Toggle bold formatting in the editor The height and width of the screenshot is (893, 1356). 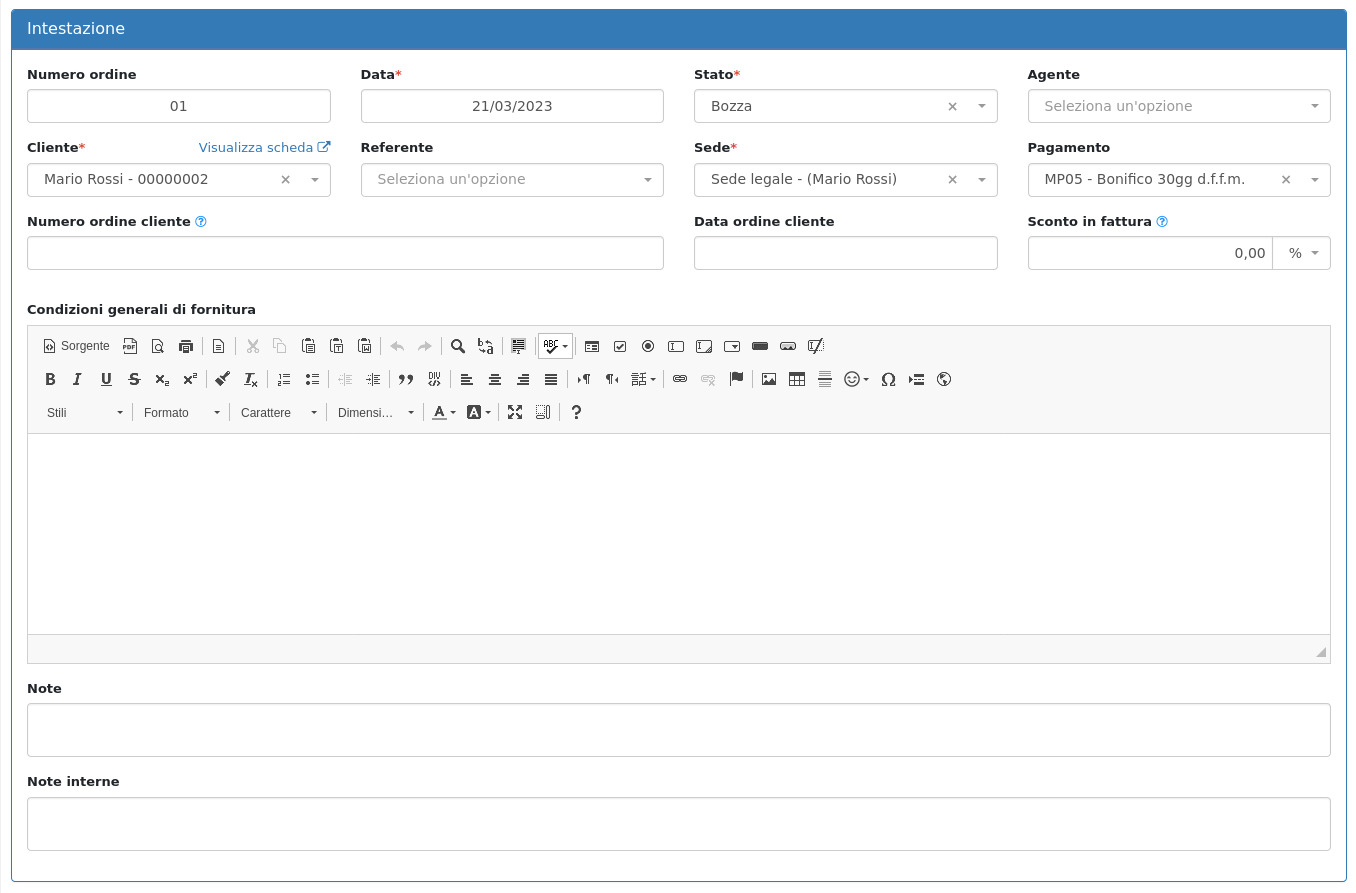click(x=50, y=379)
